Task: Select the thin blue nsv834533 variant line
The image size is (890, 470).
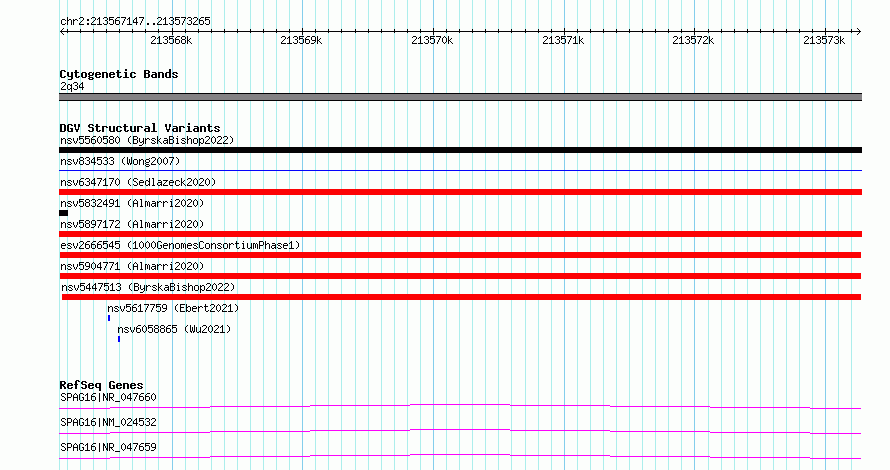Action: pos(460,170)
